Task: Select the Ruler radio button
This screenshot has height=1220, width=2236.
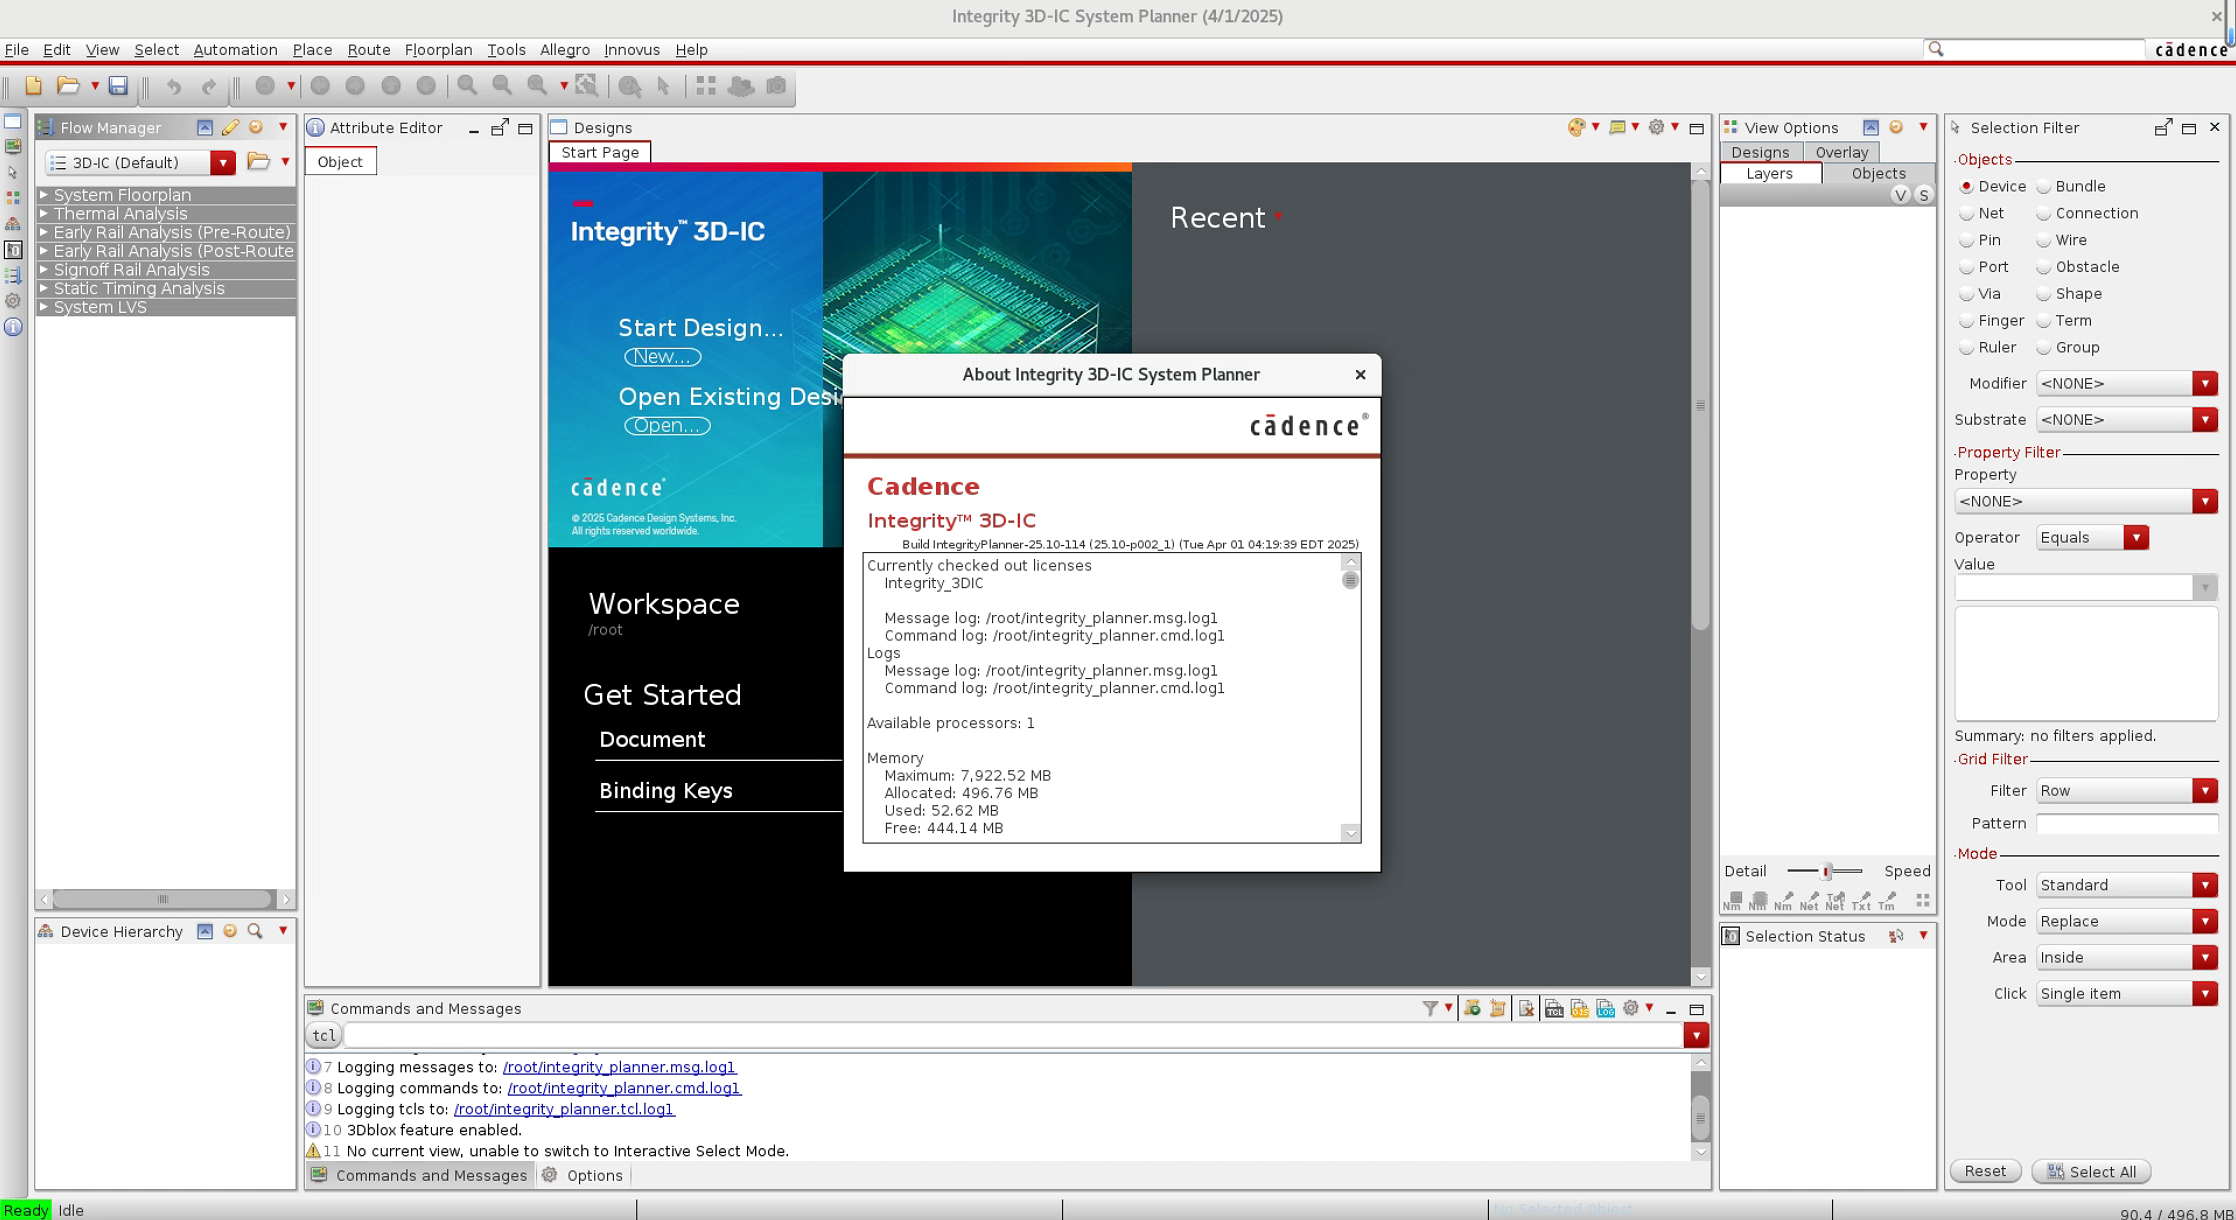Action: [1967, 348]
